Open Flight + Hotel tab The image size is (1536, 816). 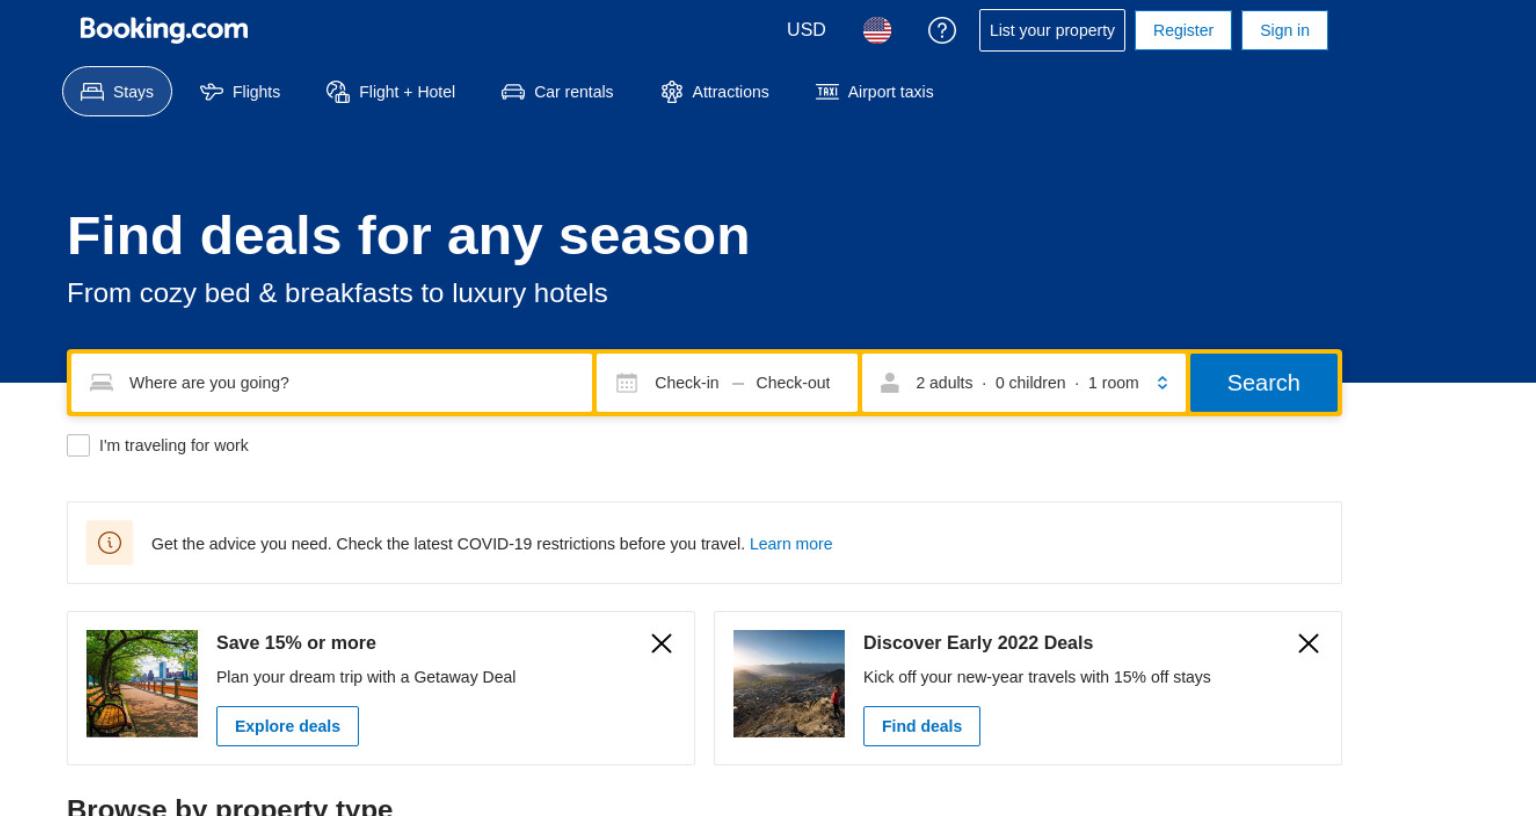pyautogui.click(x=391, y=91)
